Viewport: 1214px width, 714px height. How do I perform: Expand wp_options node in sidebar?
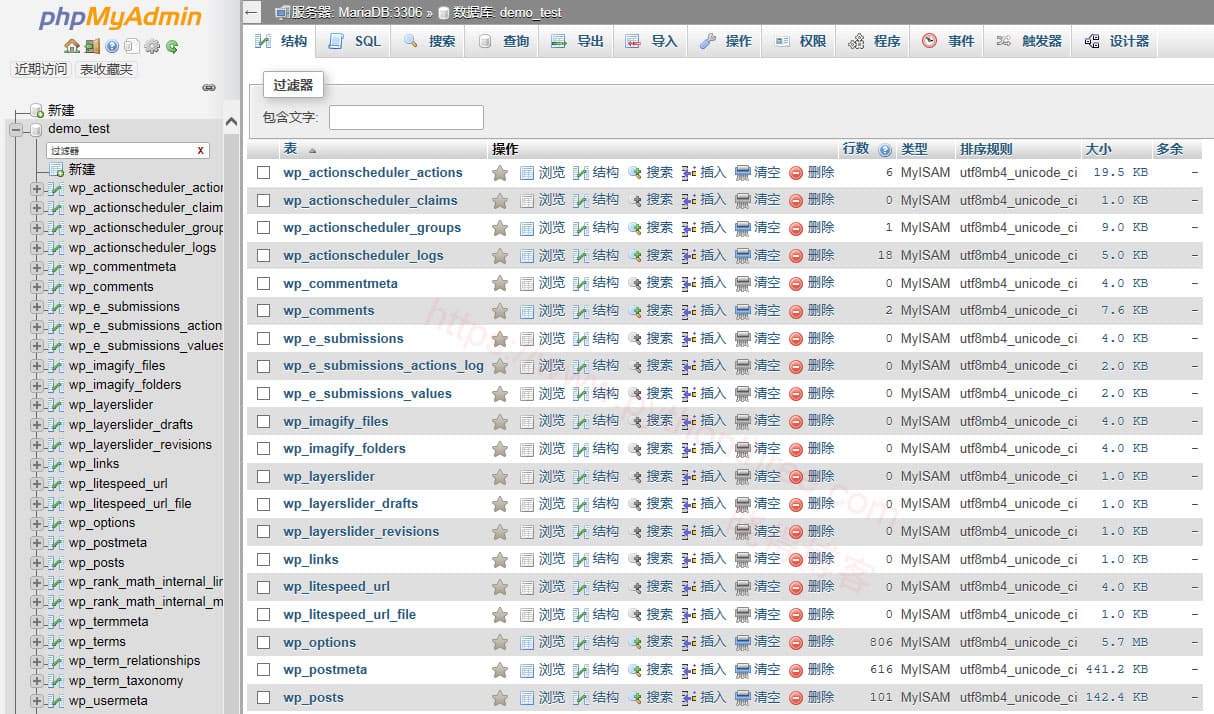coord(36,523)
